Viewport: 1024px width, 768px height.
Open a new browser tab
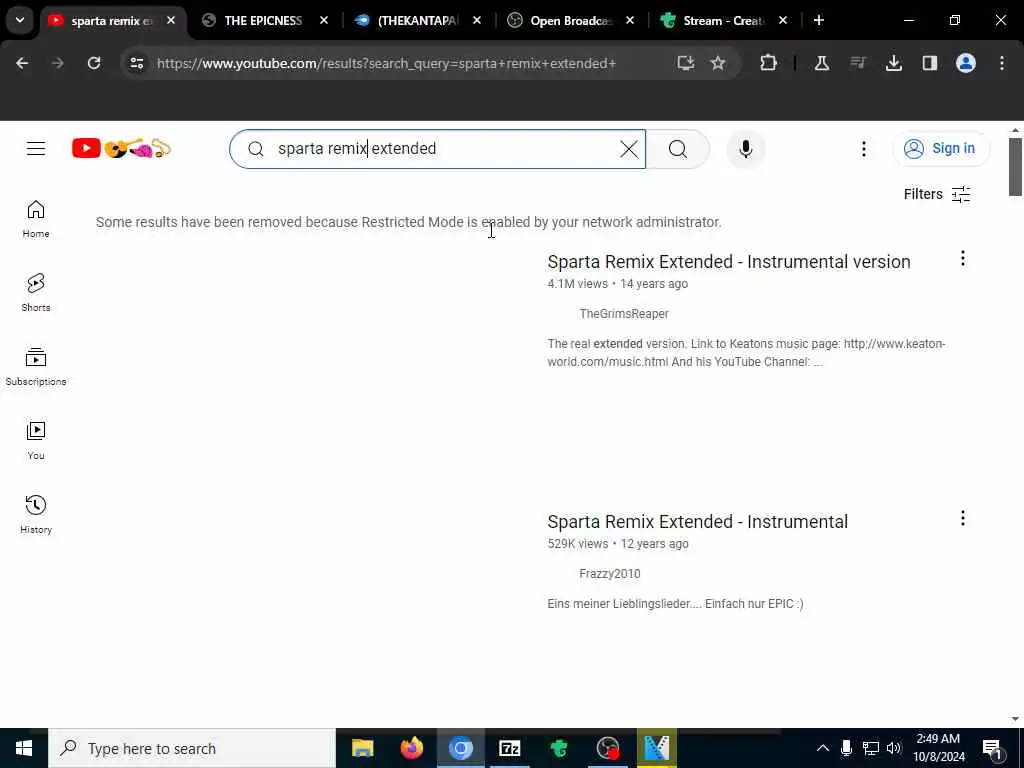(818, 21)
